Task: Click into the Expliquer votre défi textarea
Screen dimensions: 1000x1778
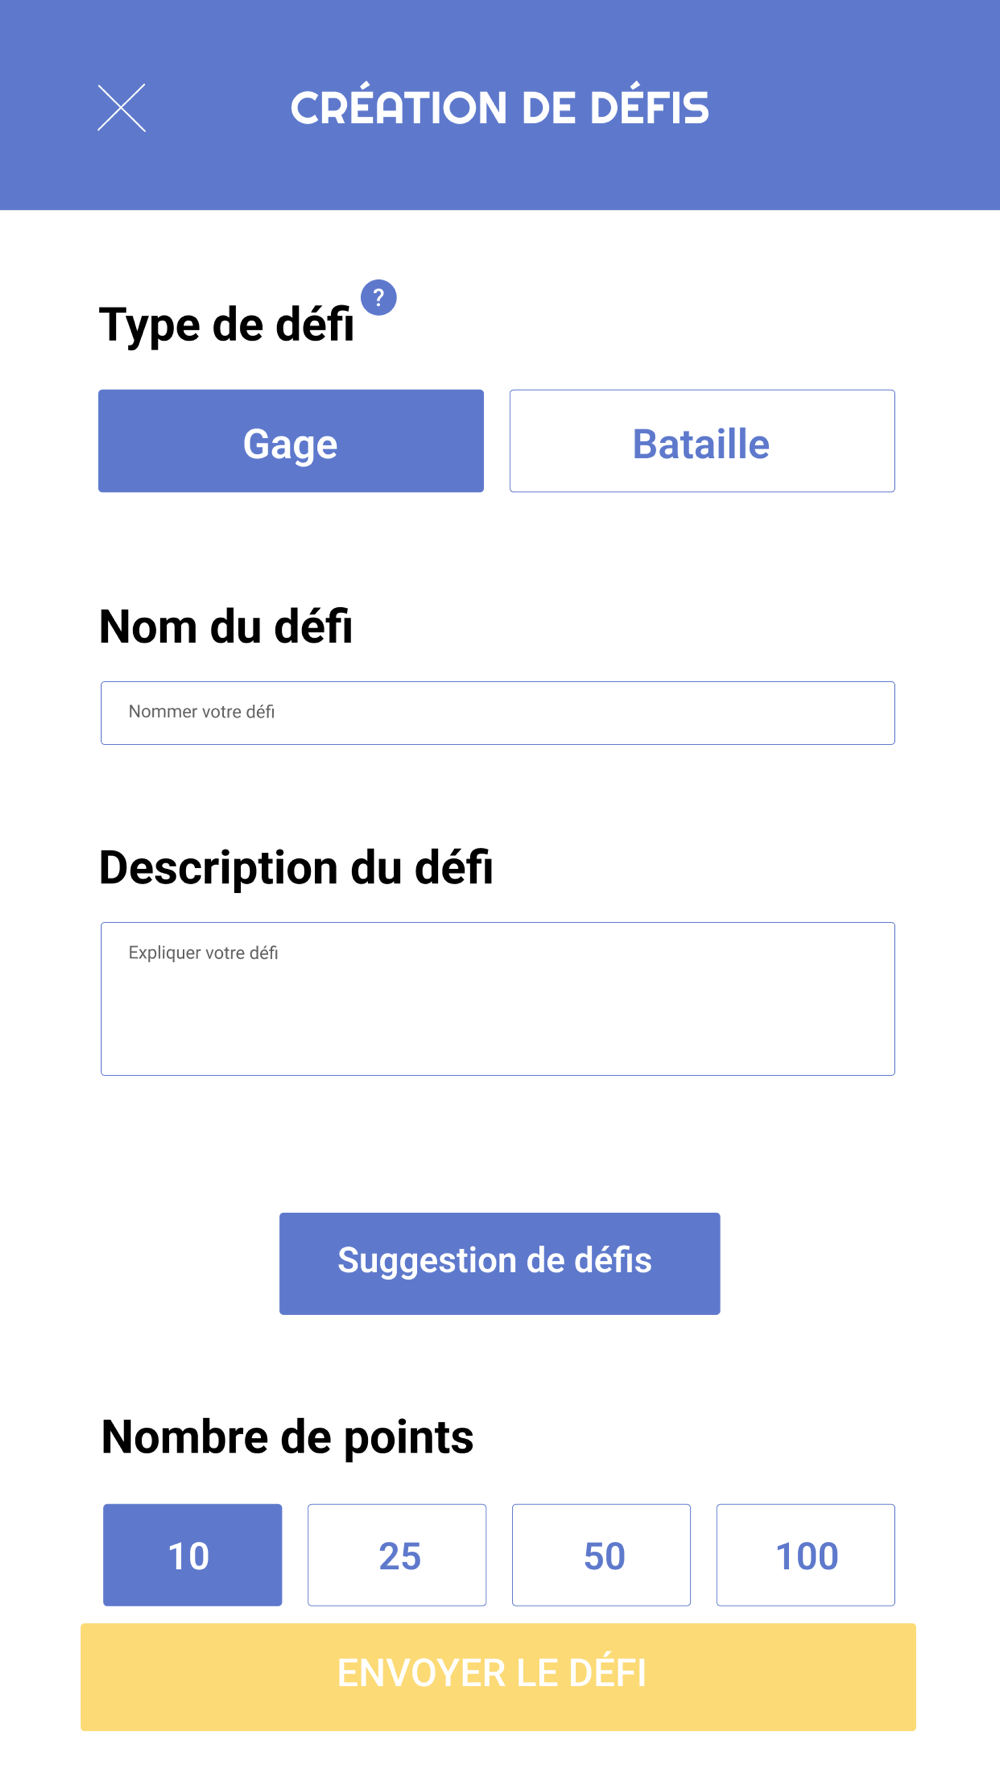Action: coord(498,999)
